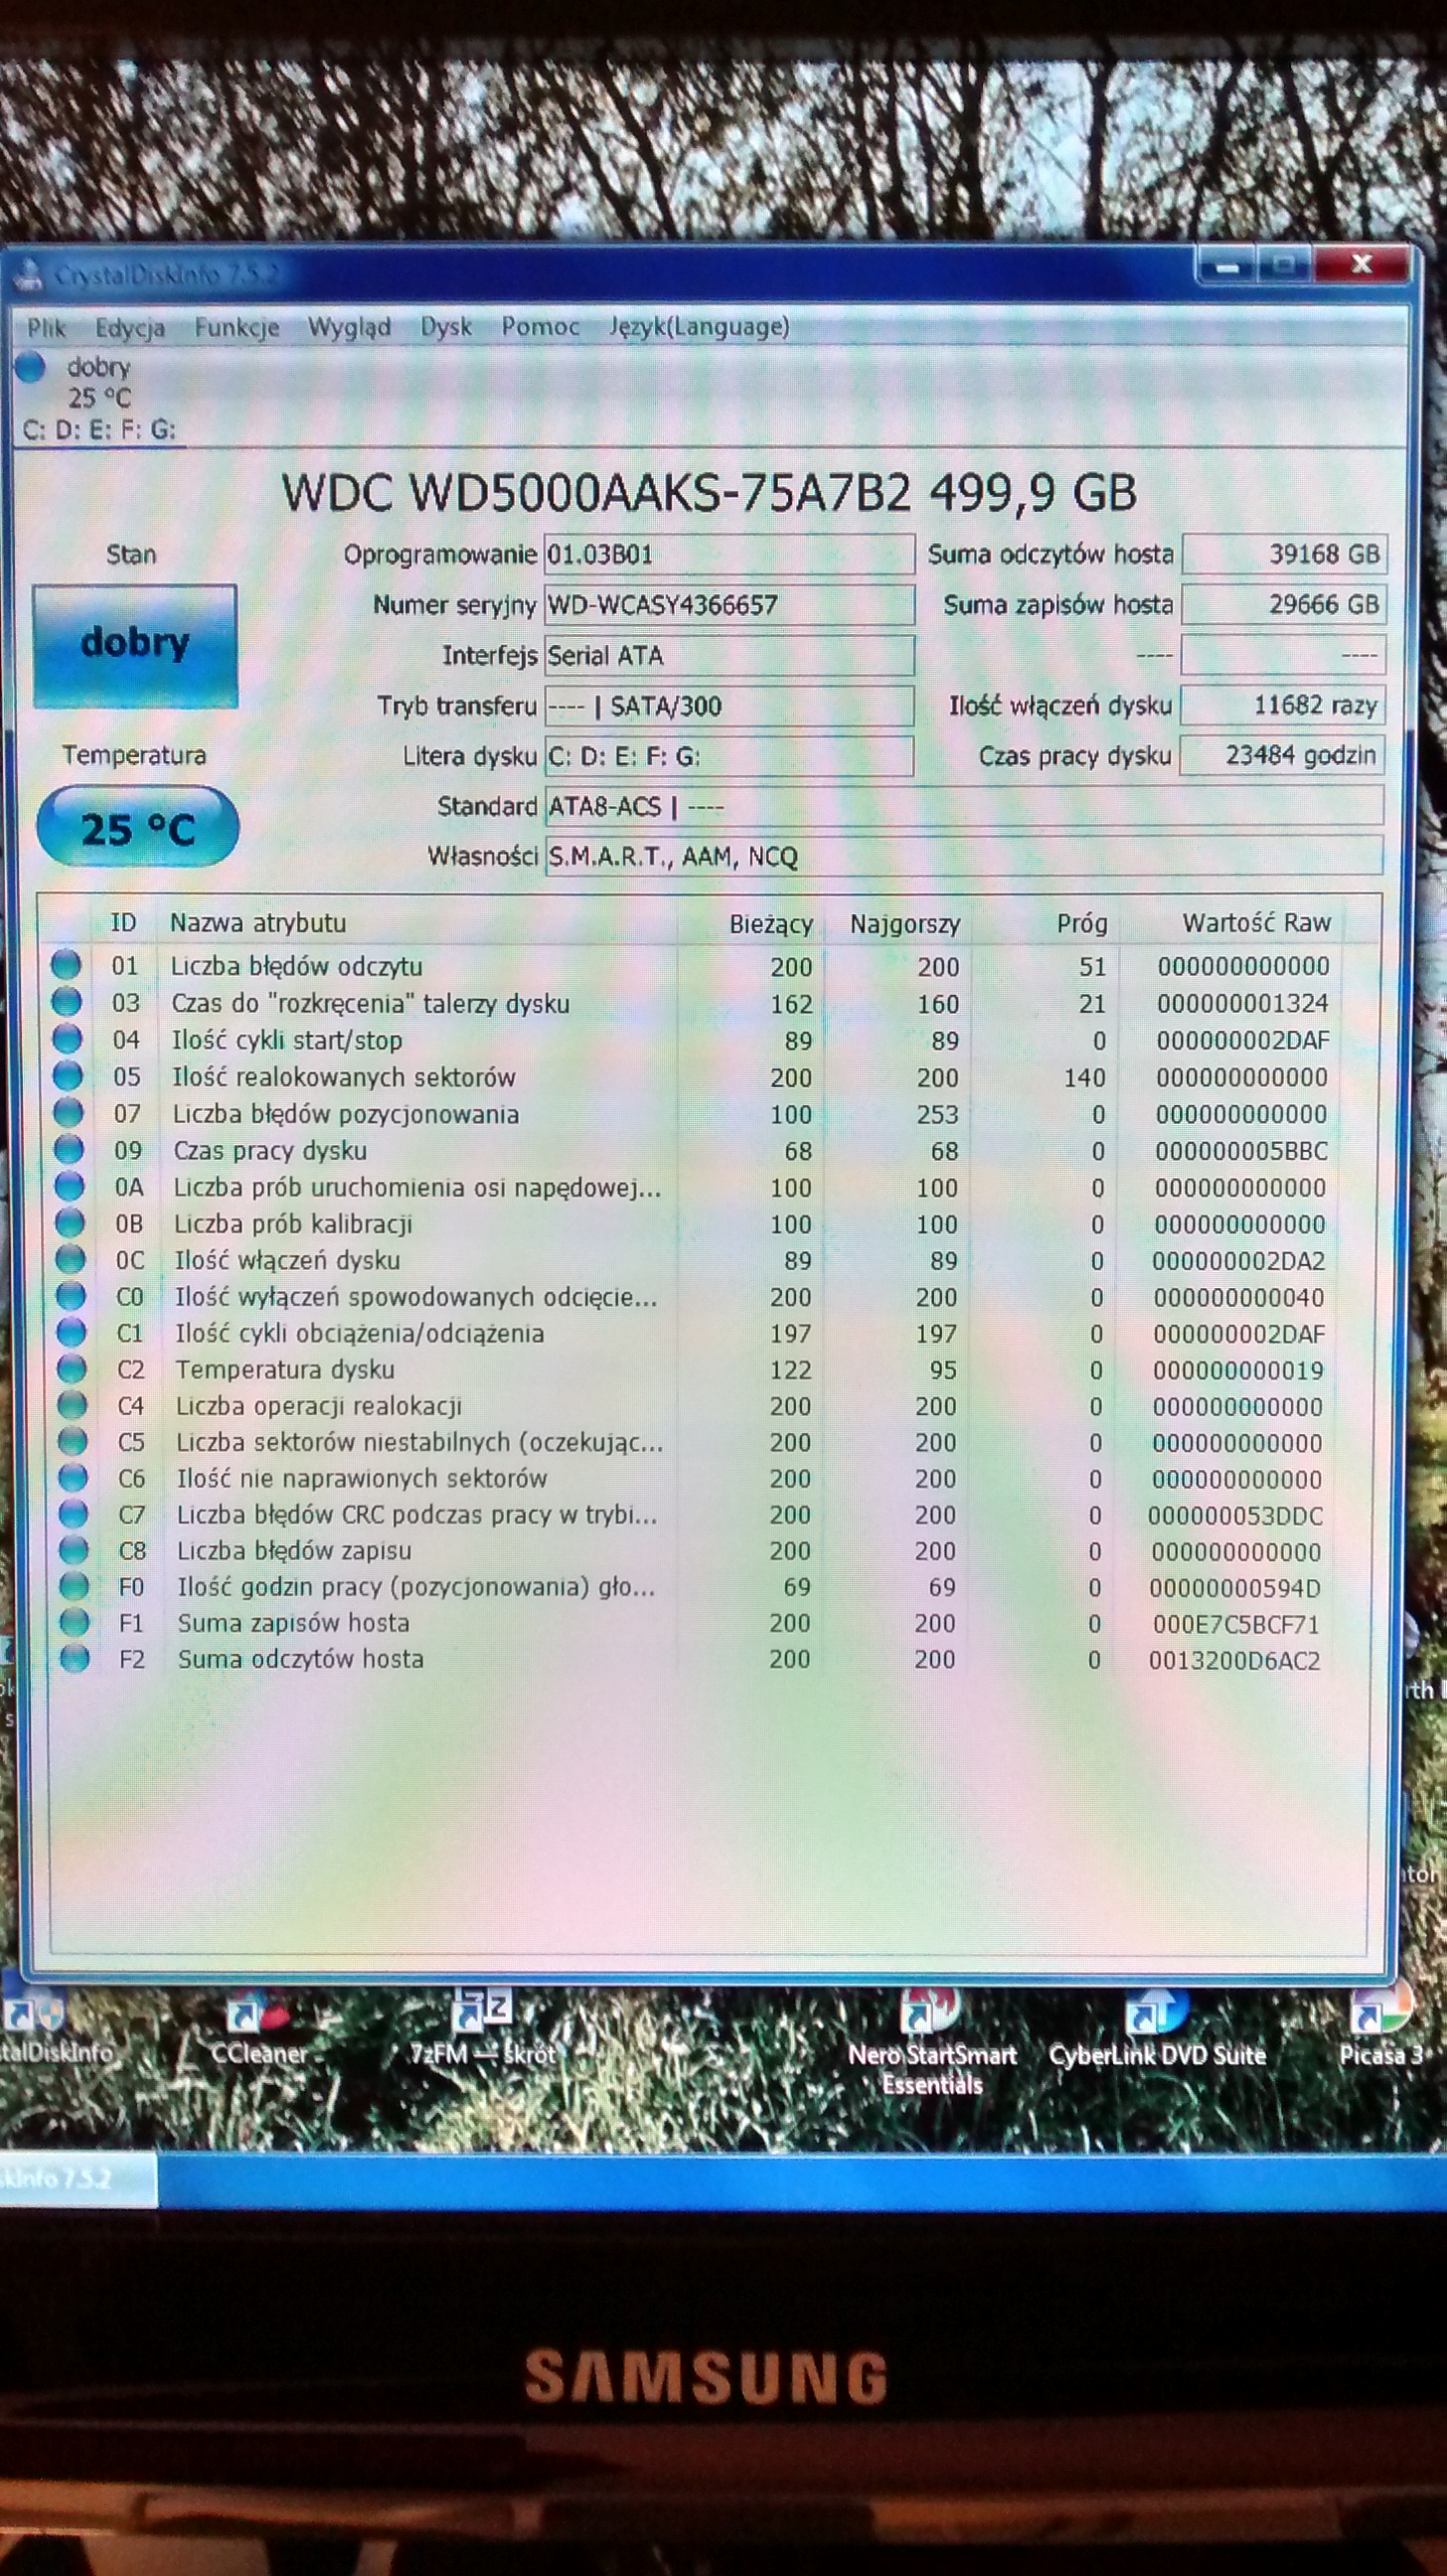
Task: Click the blue status dot in the disk tab
Action: [x=31, y=367]
